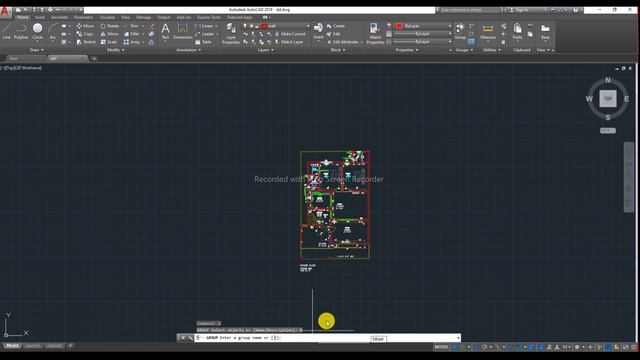
Task: Click the AutoCAD application menu logo
Action: pos(5,11)
